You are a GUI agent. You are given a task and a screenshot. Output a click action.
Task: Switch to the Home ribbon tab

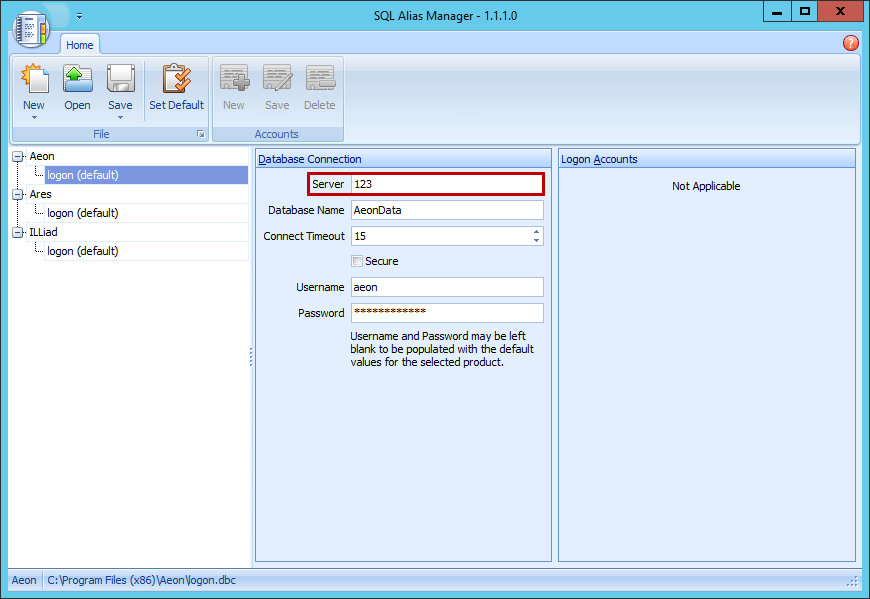click(80, 44)
